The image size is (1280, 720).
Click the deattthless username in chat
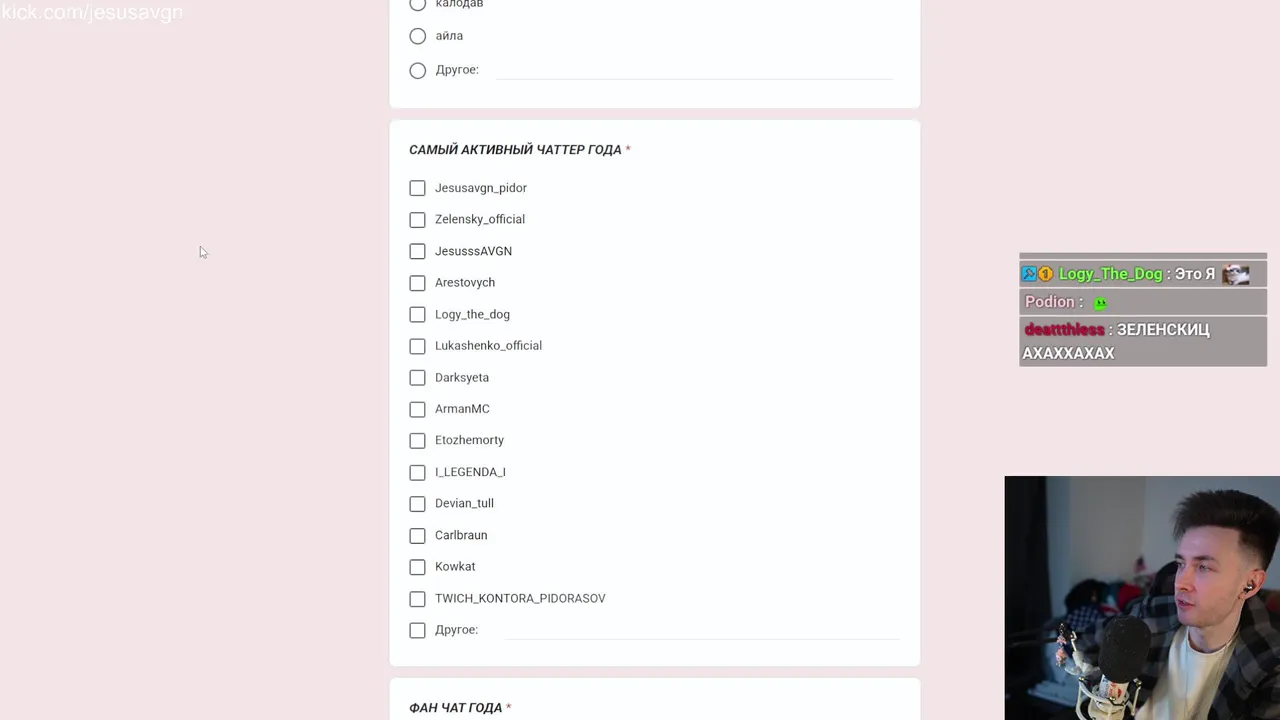coord(1064,329)
